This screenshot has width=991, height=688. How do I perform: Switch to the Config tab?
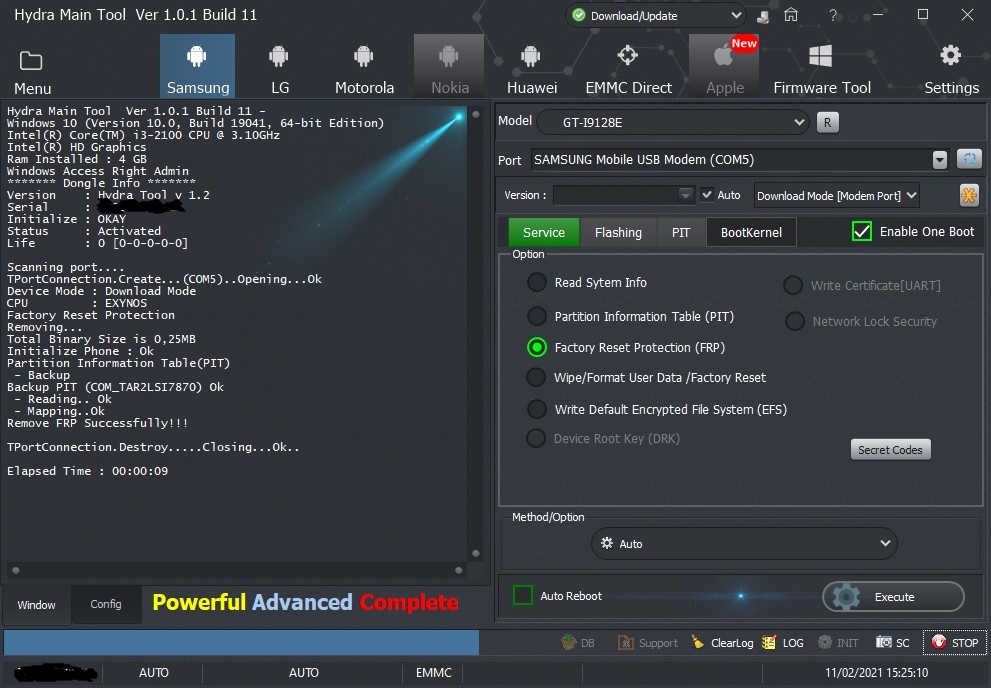(106, 604)
